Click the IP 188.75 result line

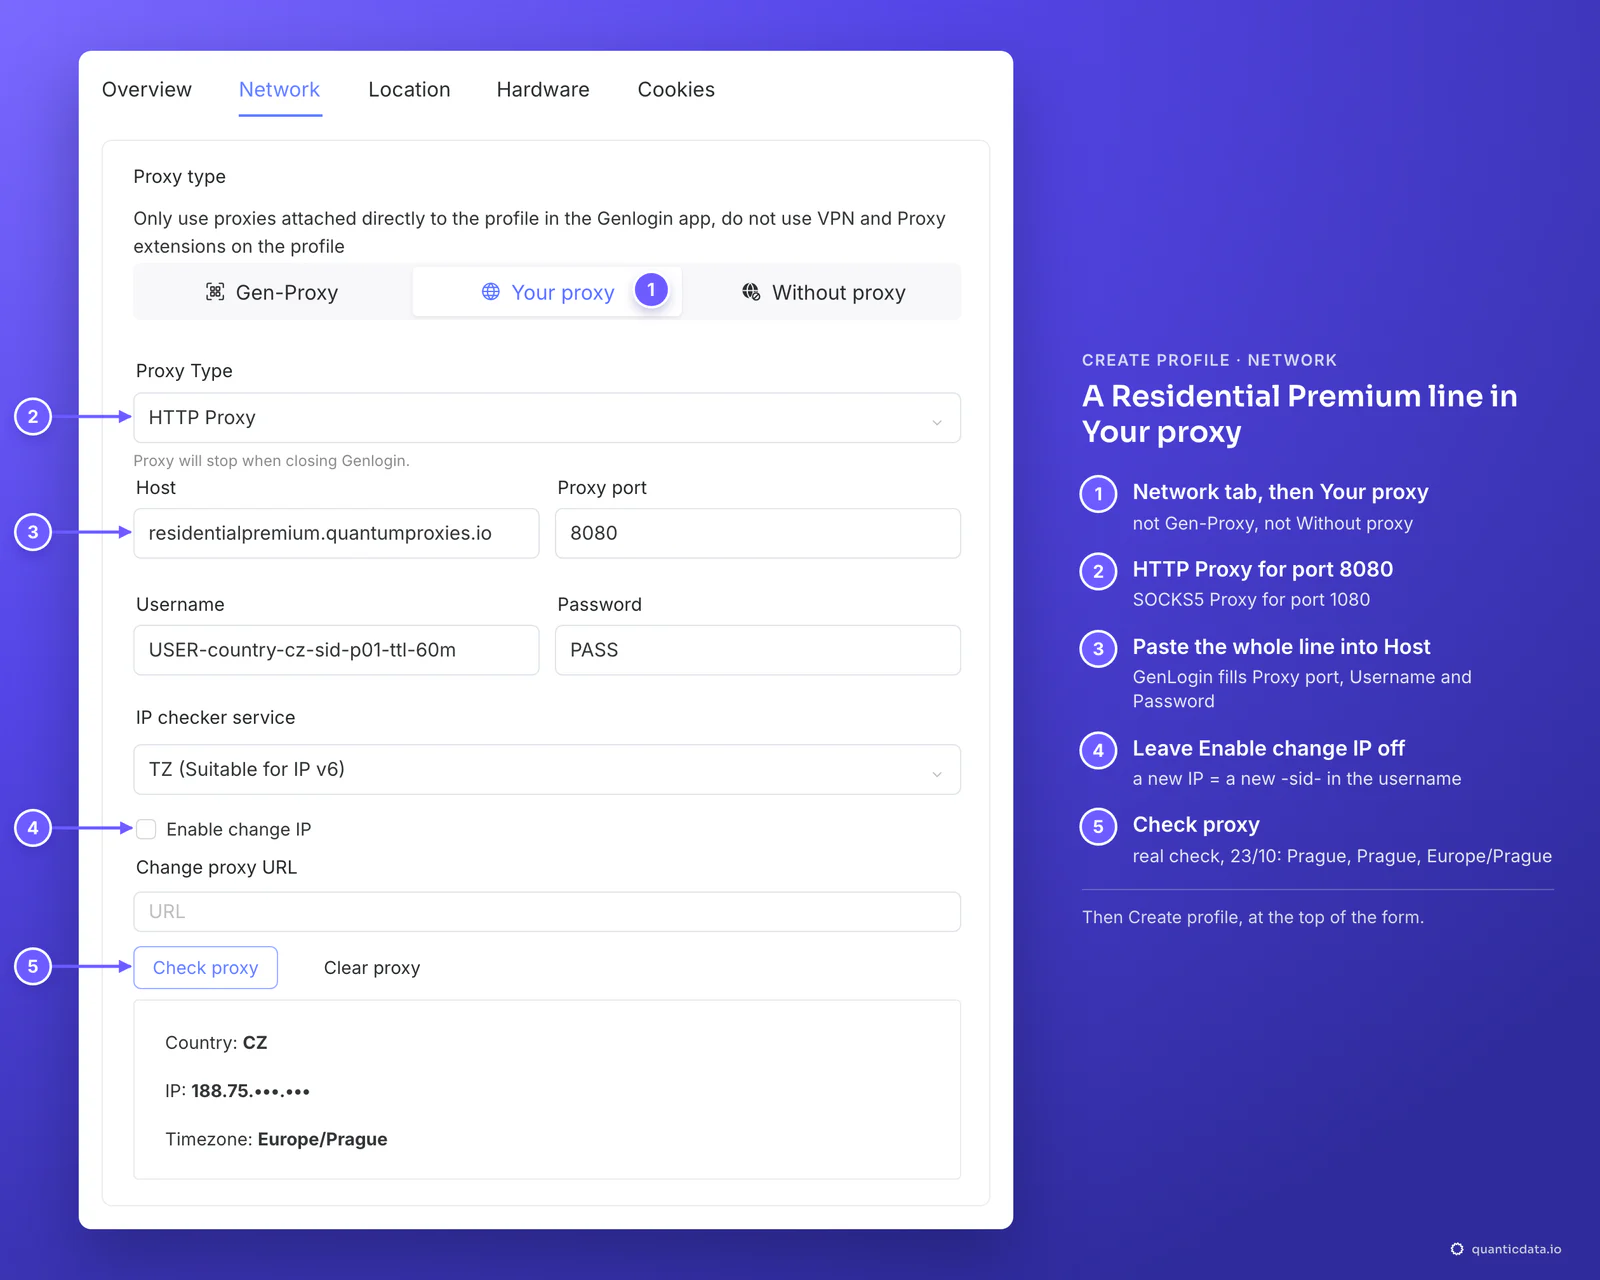[x=238, y=1091]
